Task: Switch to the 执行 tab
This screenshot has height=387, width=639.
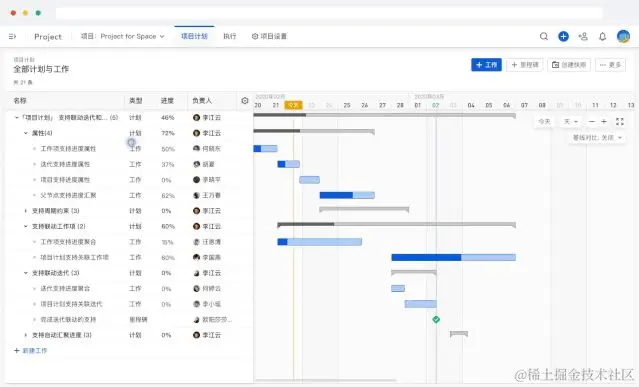Action: coord(229,36)
